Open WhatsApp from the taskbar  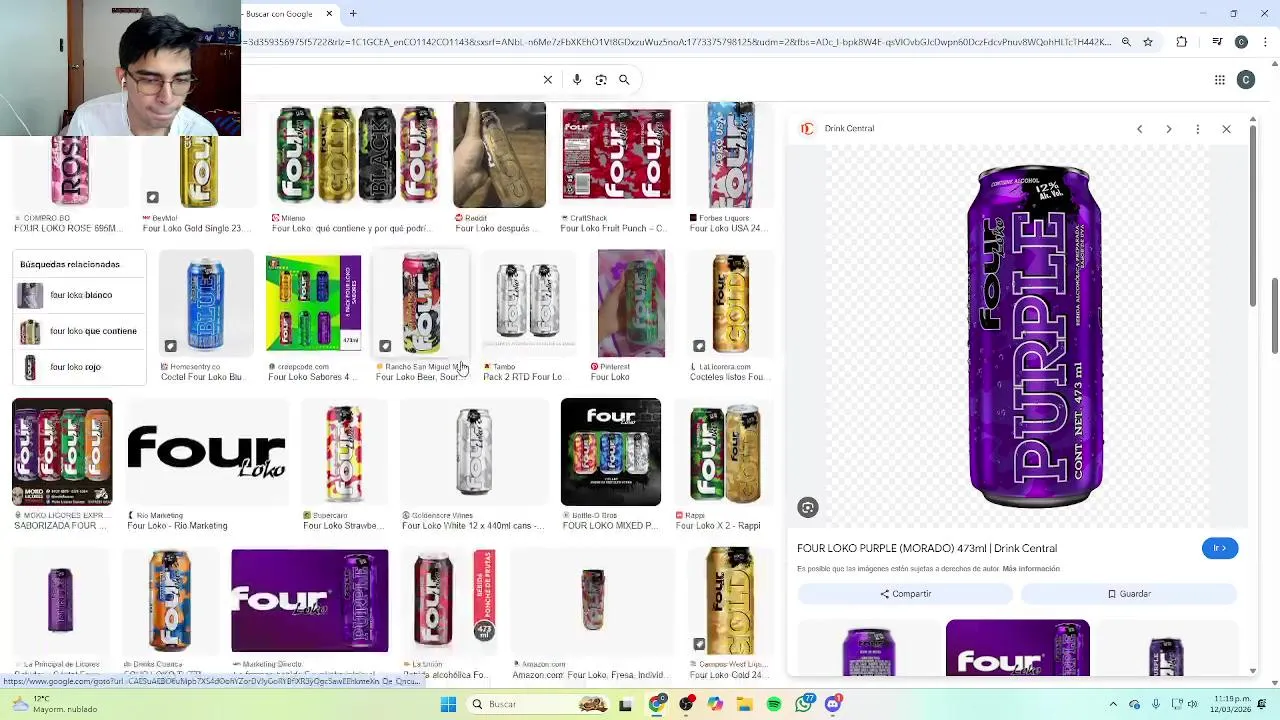[x=804, y=704]
